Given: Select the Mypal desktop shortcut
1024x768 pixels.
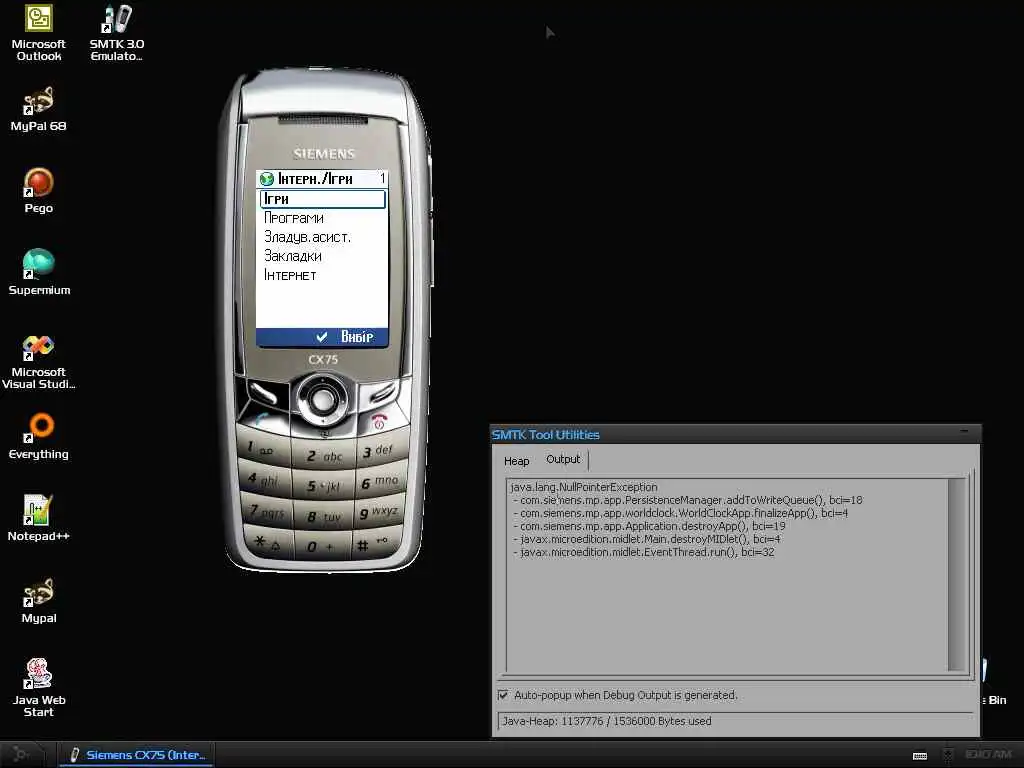Looking at the screenshot, I should click(39, 601).
